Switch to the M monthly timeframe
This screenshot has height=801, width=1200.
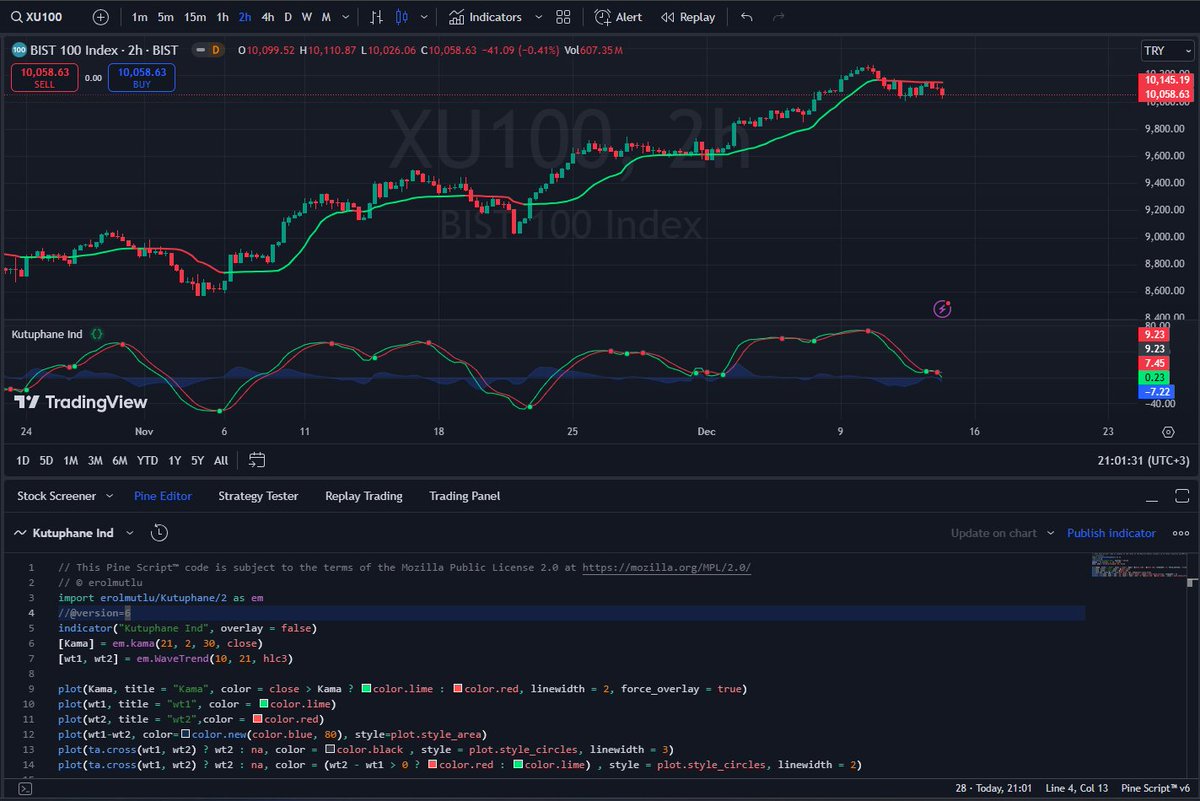tap(326, 17)
